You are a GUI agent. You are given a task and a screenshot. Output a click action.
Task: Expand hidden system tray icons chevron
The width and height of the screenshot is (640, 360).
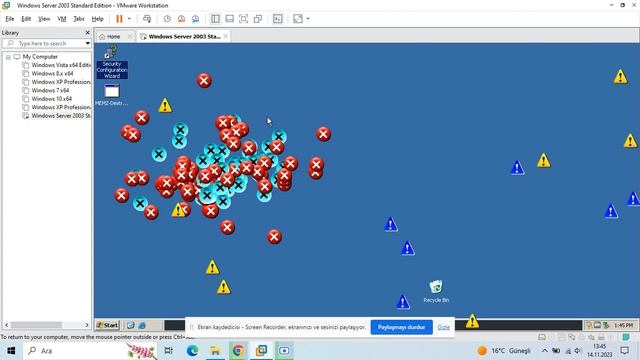tap(544, 351)
